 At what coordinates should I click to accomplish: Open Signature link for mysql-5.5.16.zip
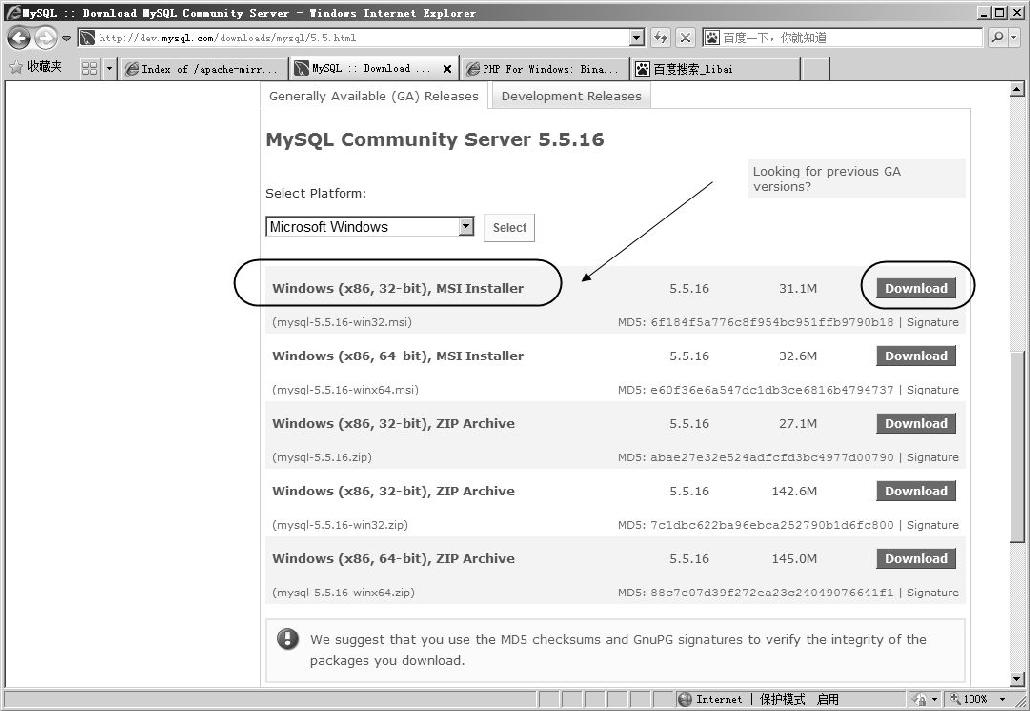click(933, 457)
